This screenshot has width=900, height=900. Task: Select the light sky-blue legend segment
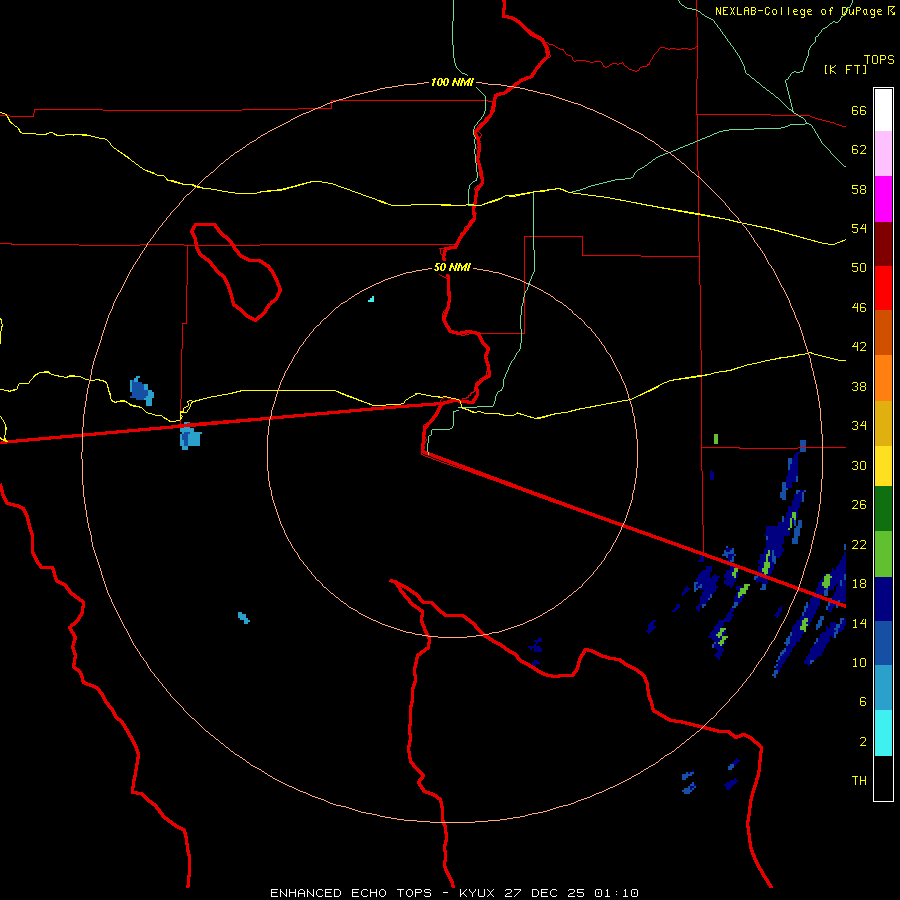pyautogui.click(x=883, y=688)
